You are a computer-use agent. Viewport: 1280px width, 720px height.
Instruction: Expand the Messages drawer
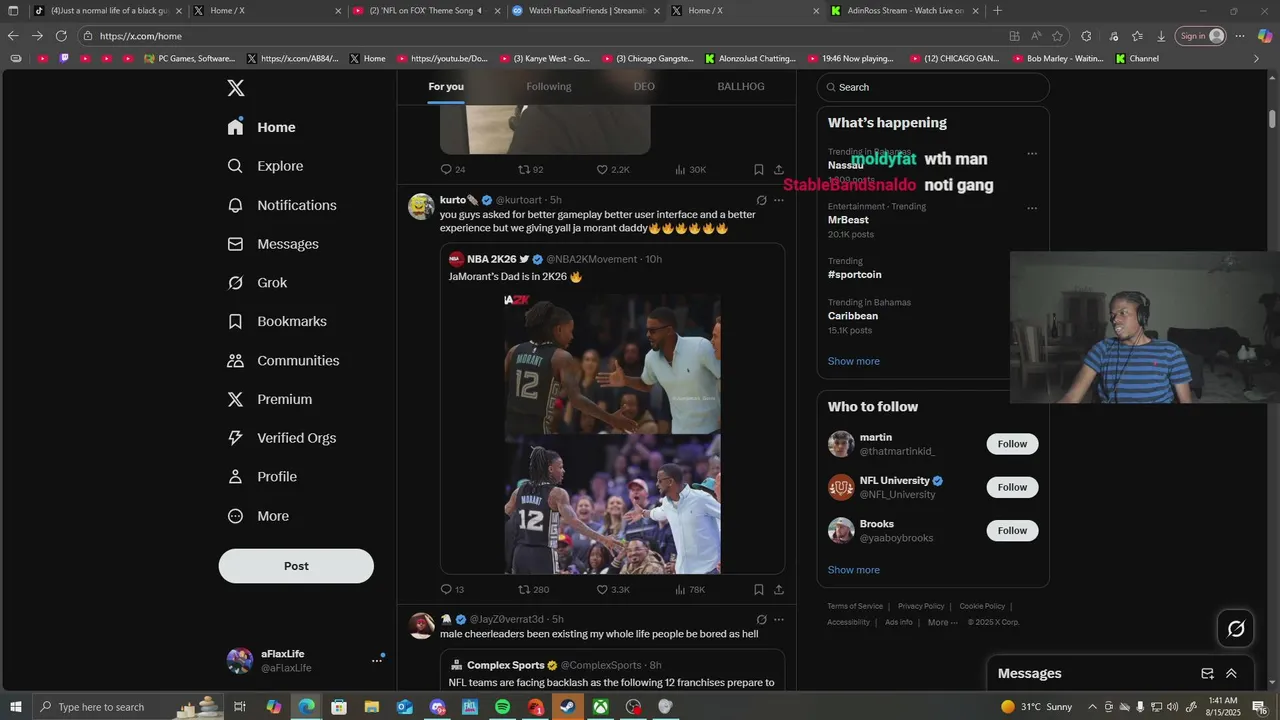[1231, 674]
